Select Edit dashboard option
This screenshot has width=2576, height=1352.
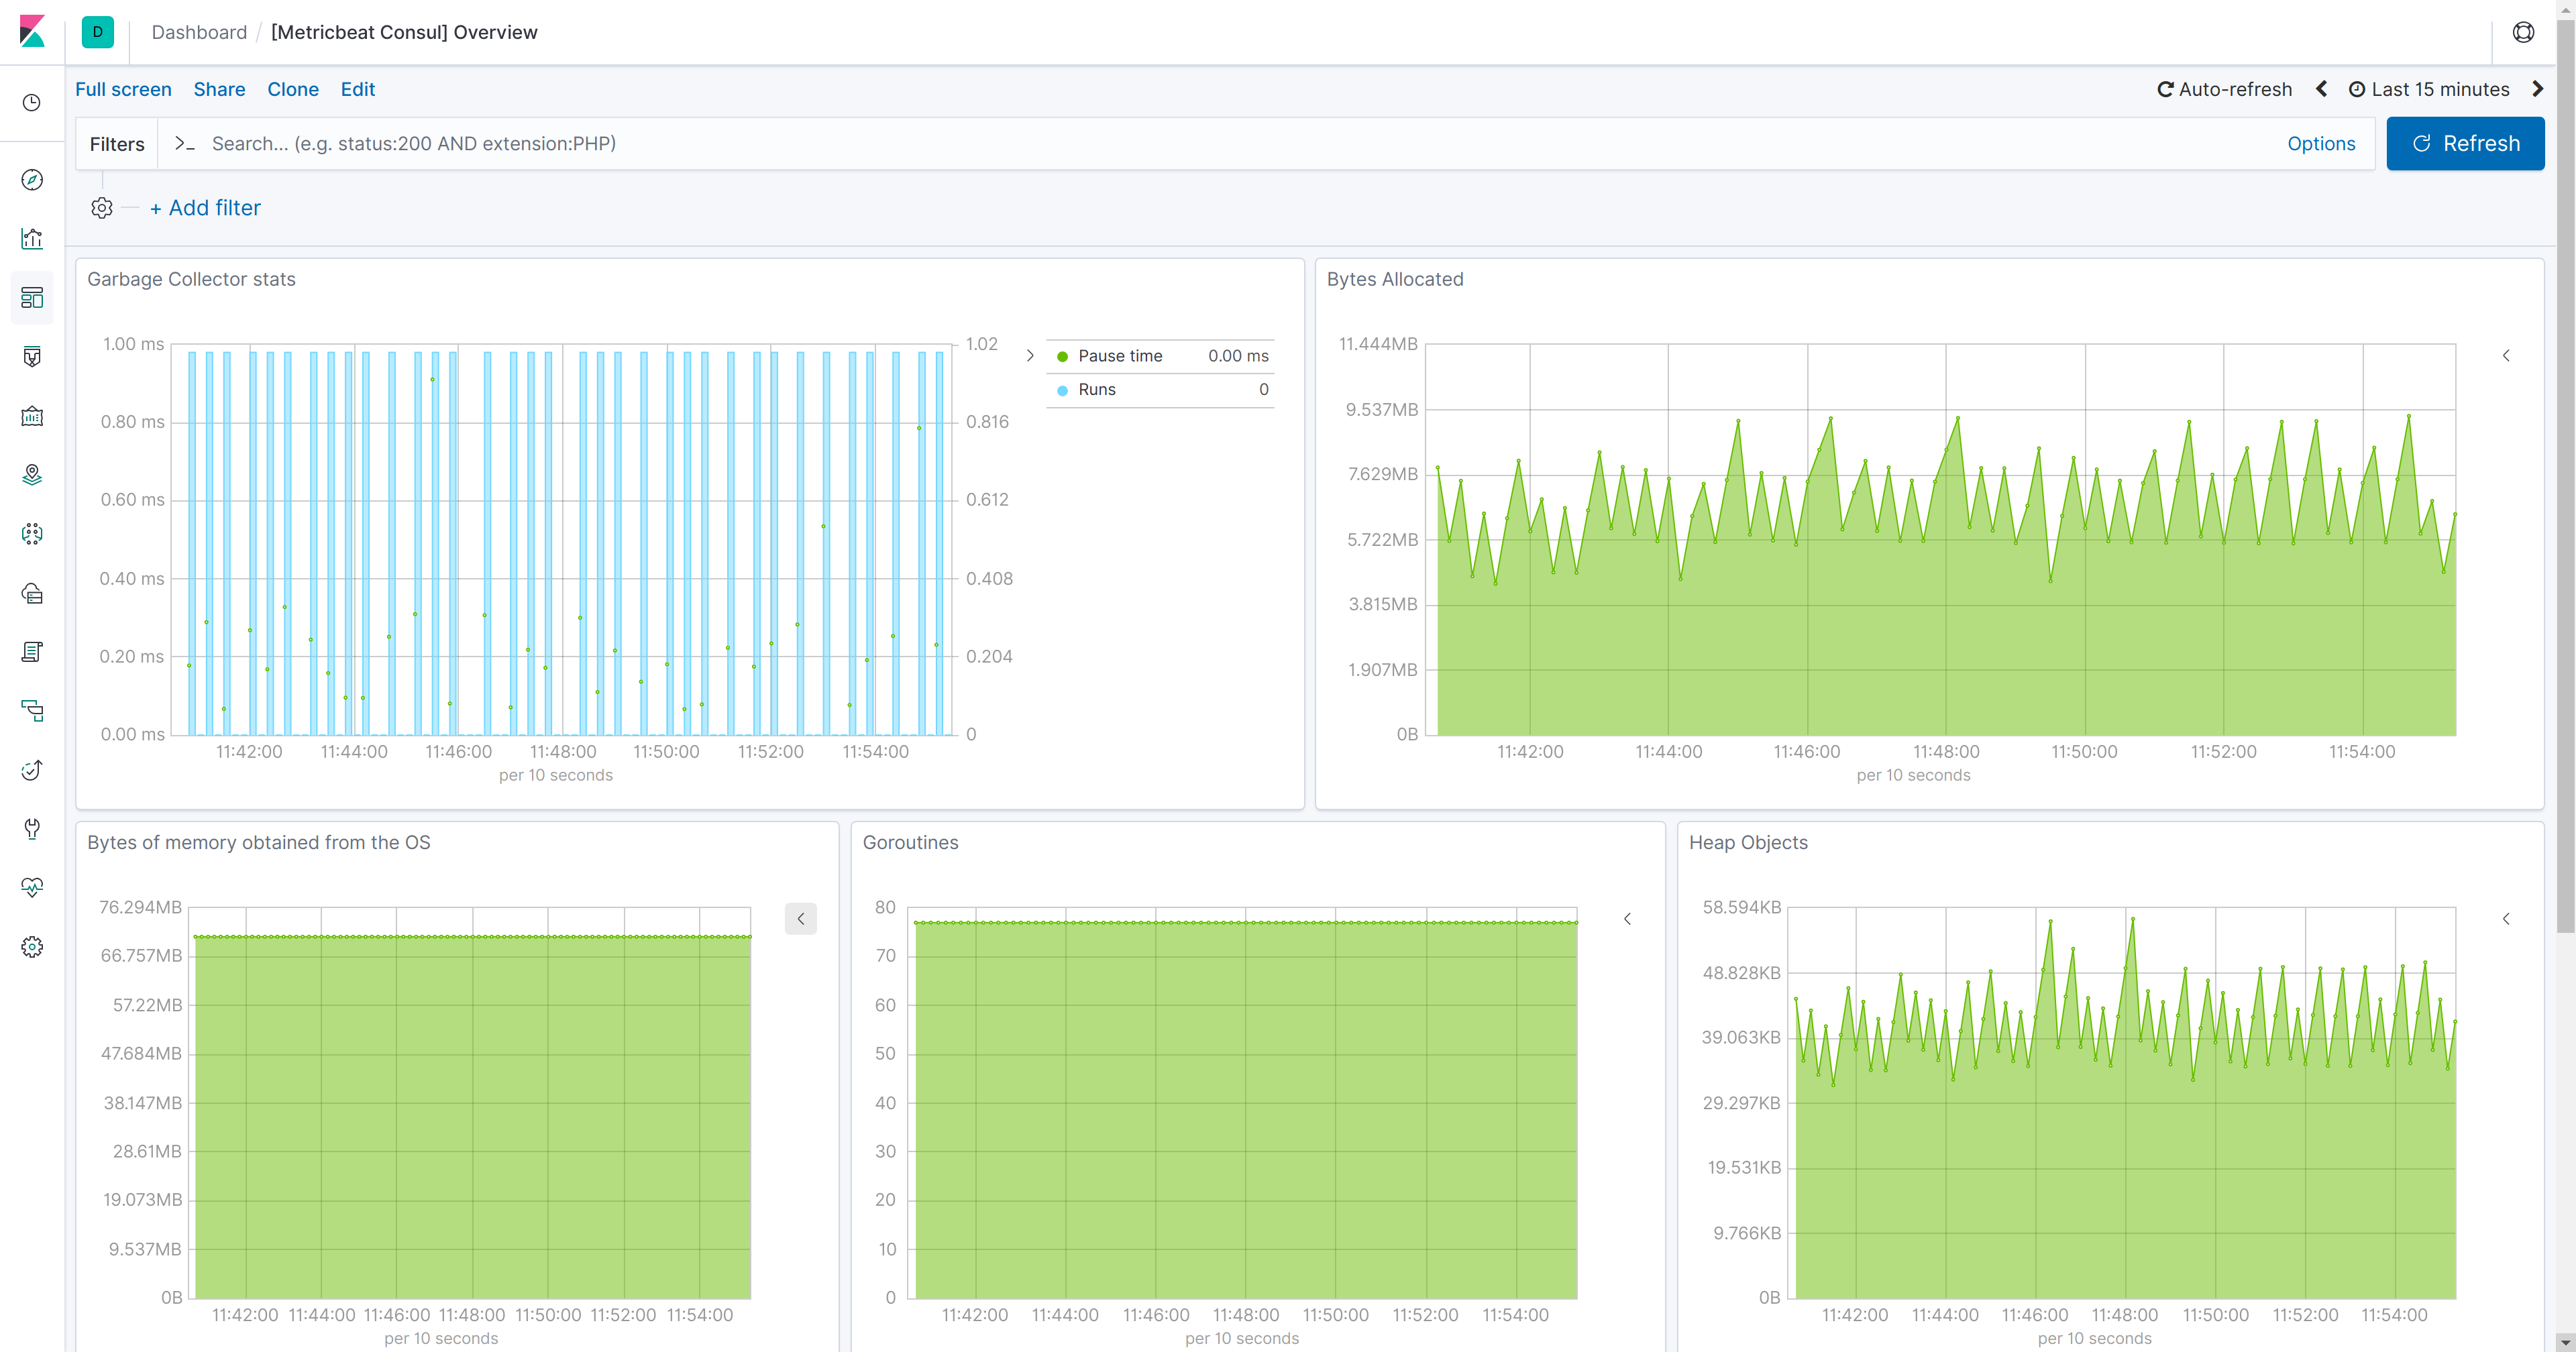pyautogui.click(x=356, y=89)
